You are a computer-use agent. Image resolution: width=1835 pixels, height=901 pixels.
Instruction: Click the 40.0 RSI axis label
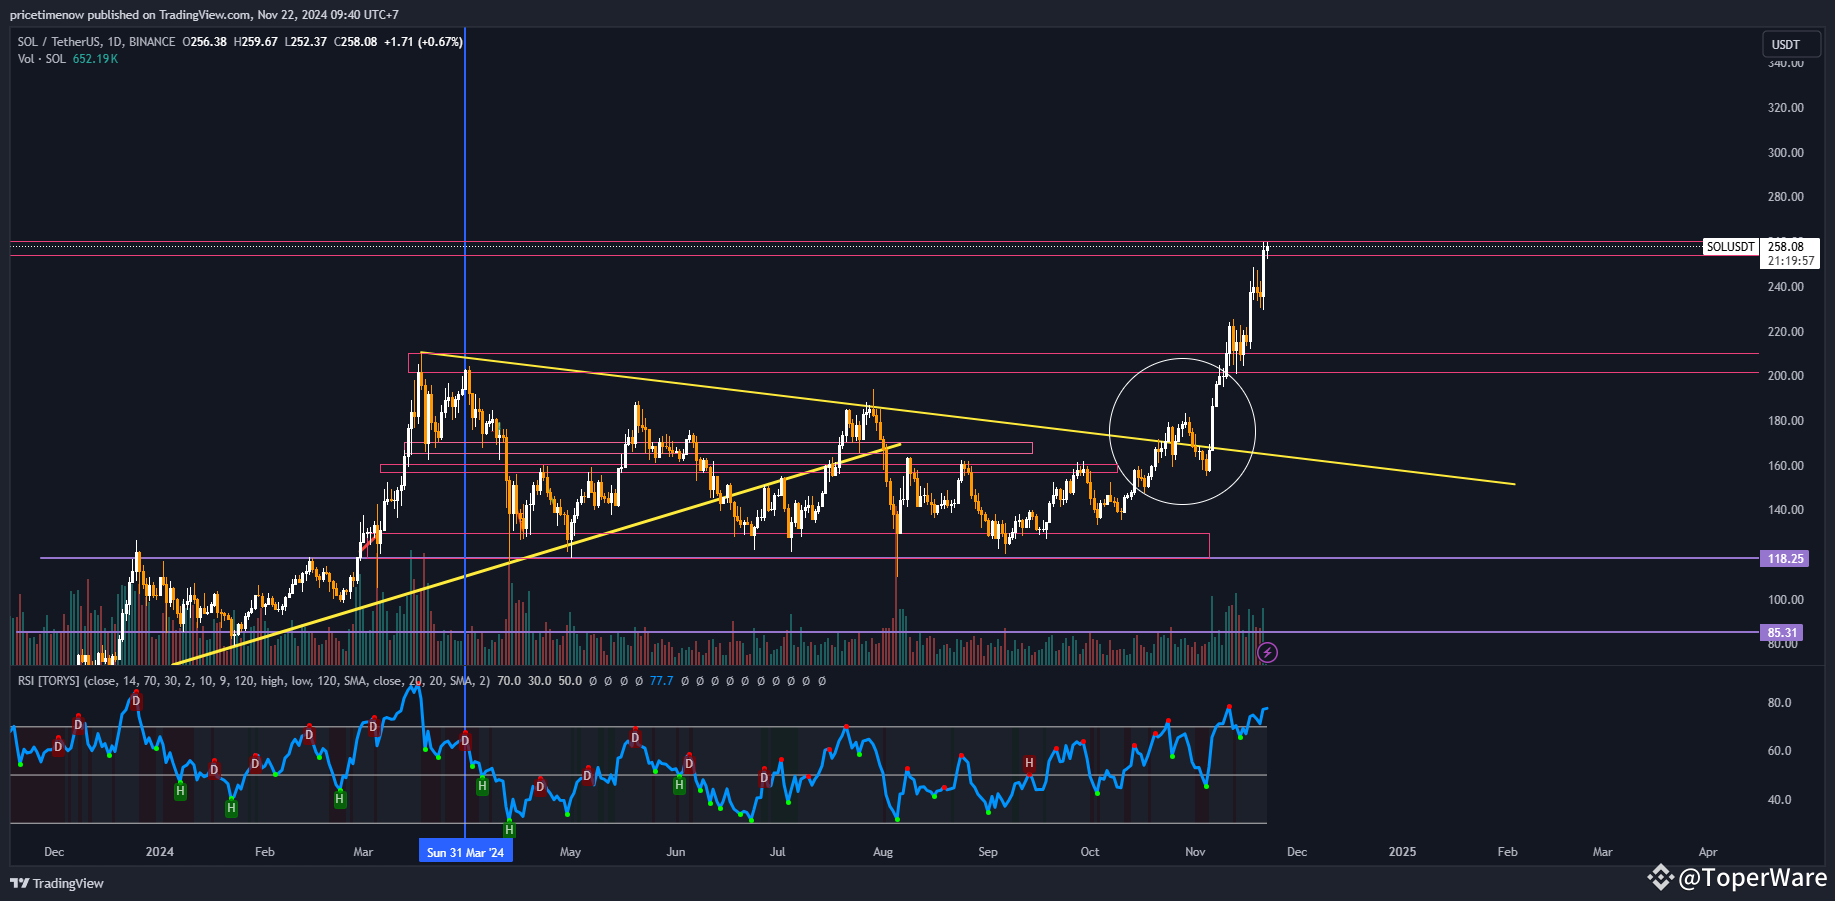[1779, 800]
